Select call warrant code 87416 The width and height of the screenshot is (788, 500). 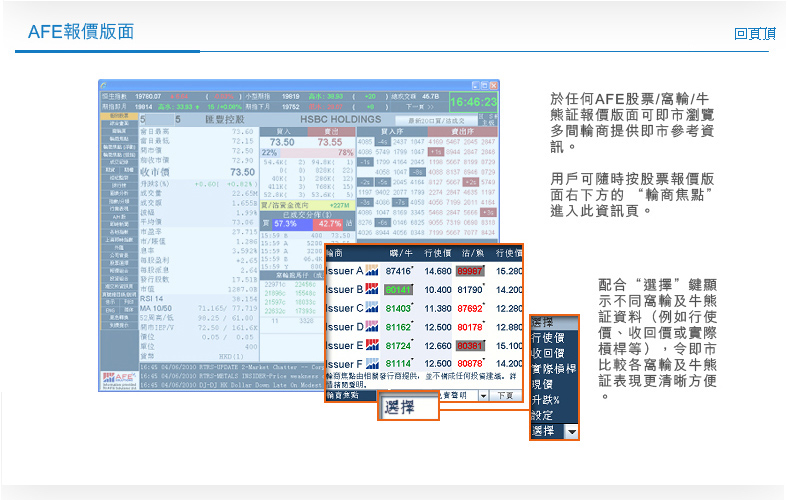[x=398, y=271]
